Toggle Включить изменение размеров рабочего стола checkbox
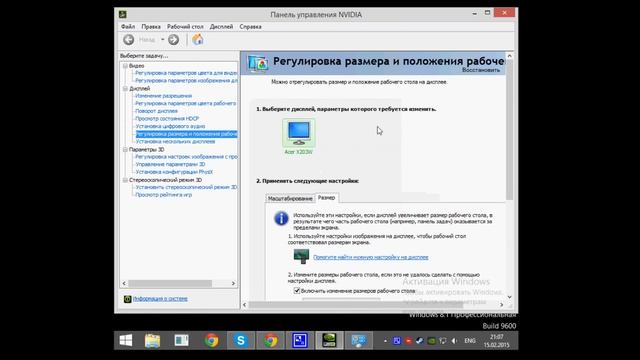This screenshot has width=640, height=360. 297,291
